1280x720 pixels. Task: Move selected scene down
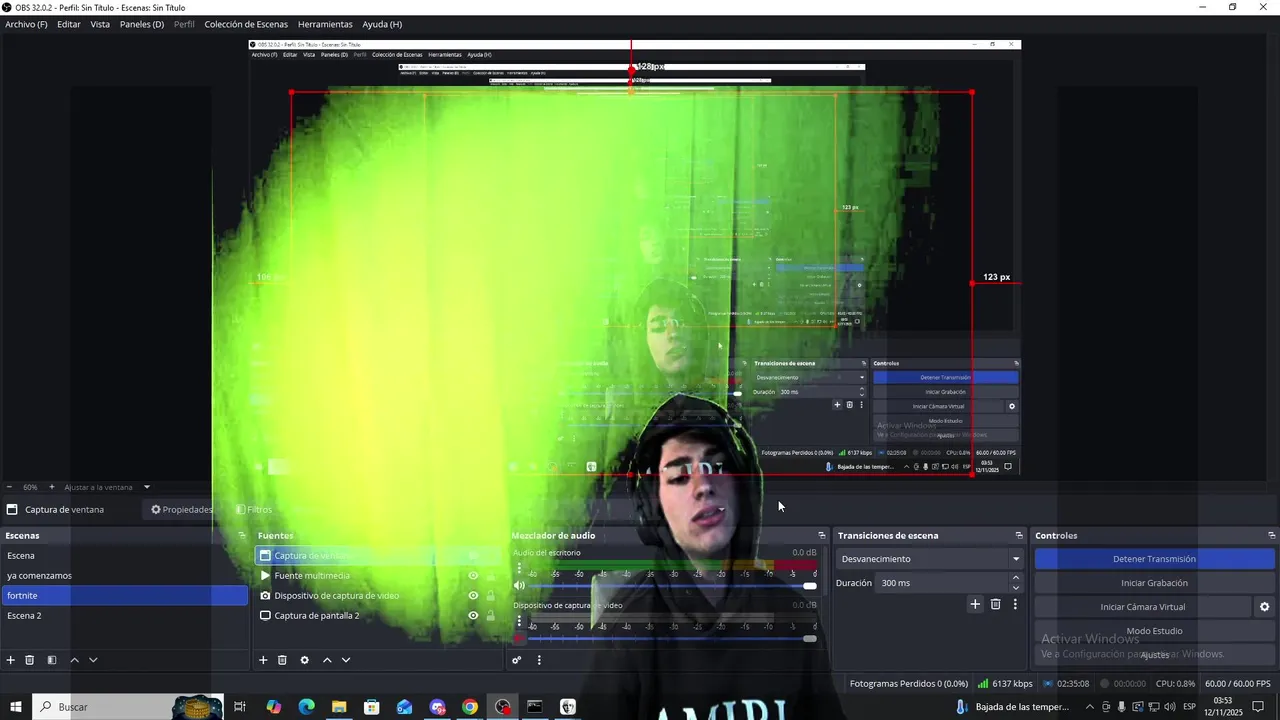tap(93, 660)
